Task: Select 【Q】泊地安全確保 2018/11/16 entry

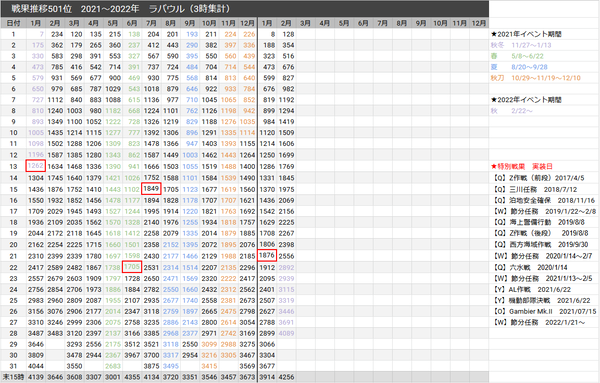Action: [x=543, y=200]
